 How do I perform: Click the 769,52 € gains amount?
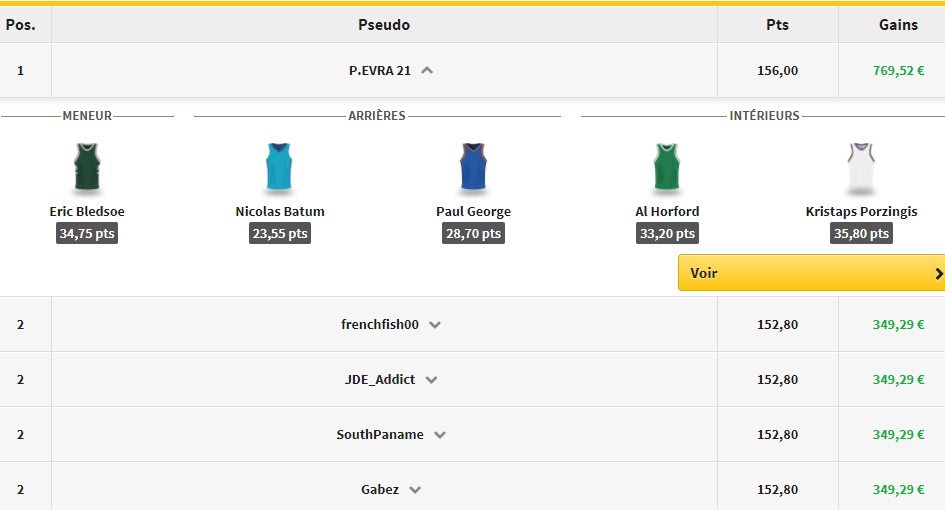(898, 71)
